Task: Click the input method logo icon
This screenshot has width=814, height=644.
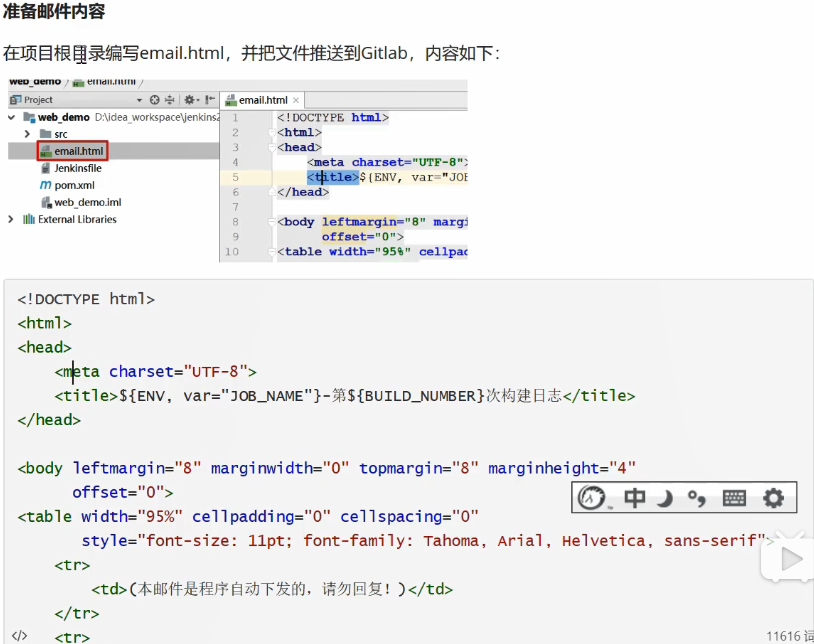Action: click(x=591, y=498)
